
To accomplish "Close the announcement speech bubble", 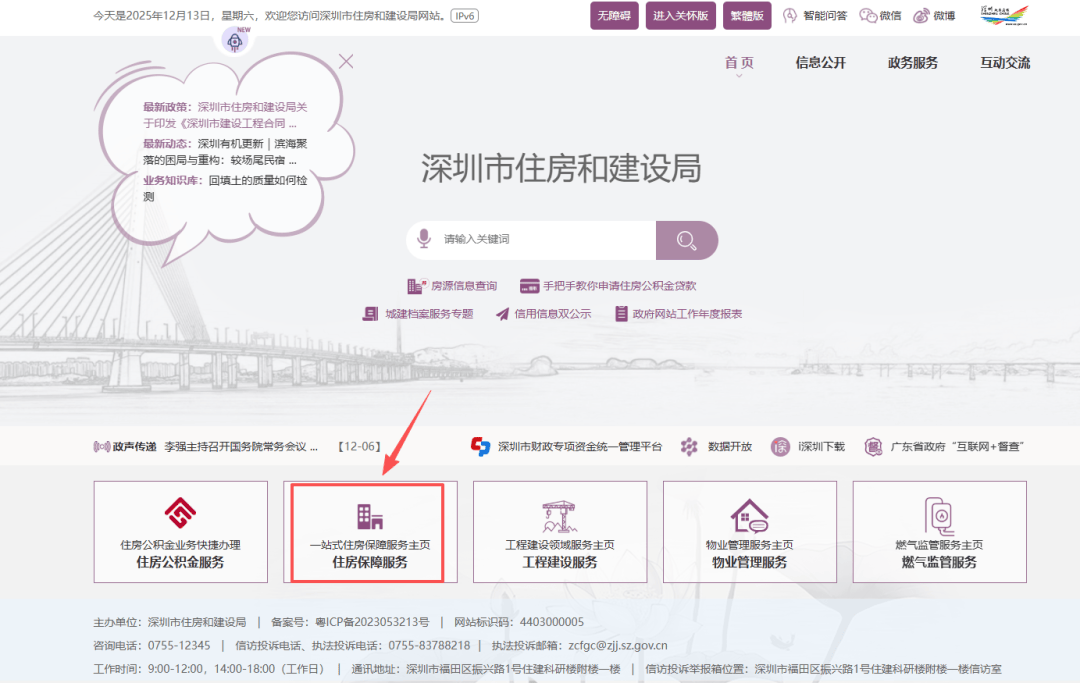I will click(x=346, y=61).
